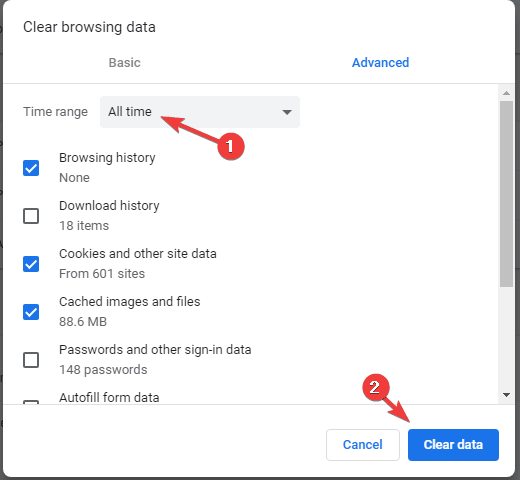Uncheck Cached images and files

coord(31,312)
